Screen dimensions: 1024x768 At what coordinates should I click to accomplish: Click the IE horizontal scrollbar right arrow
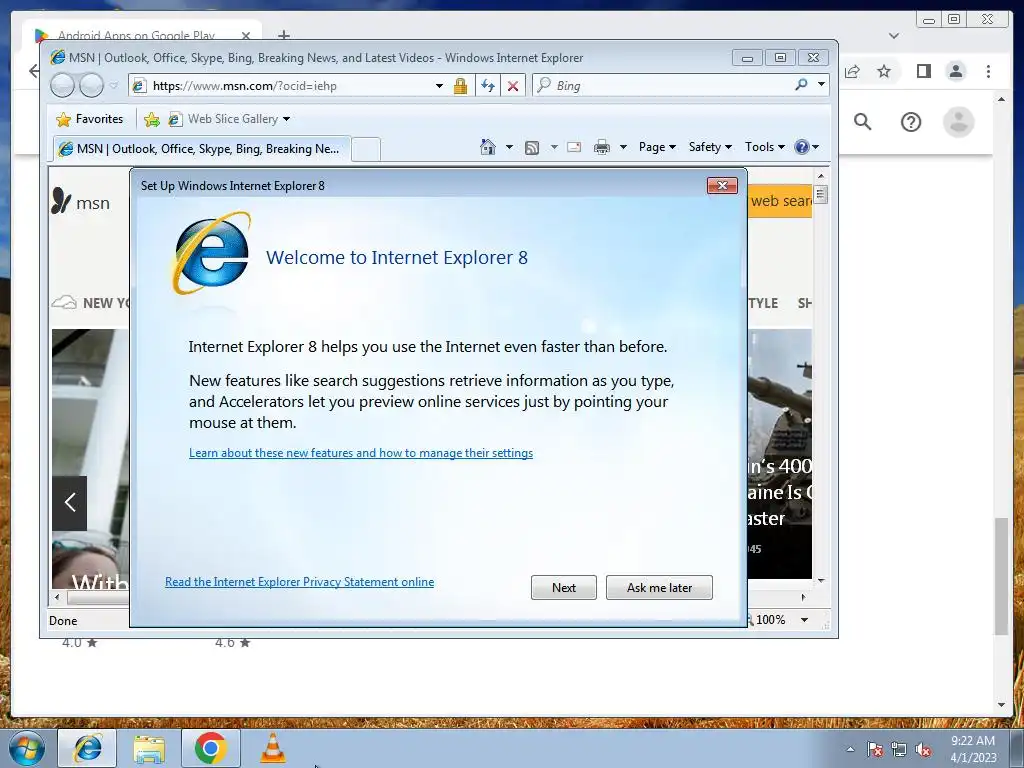803,597
